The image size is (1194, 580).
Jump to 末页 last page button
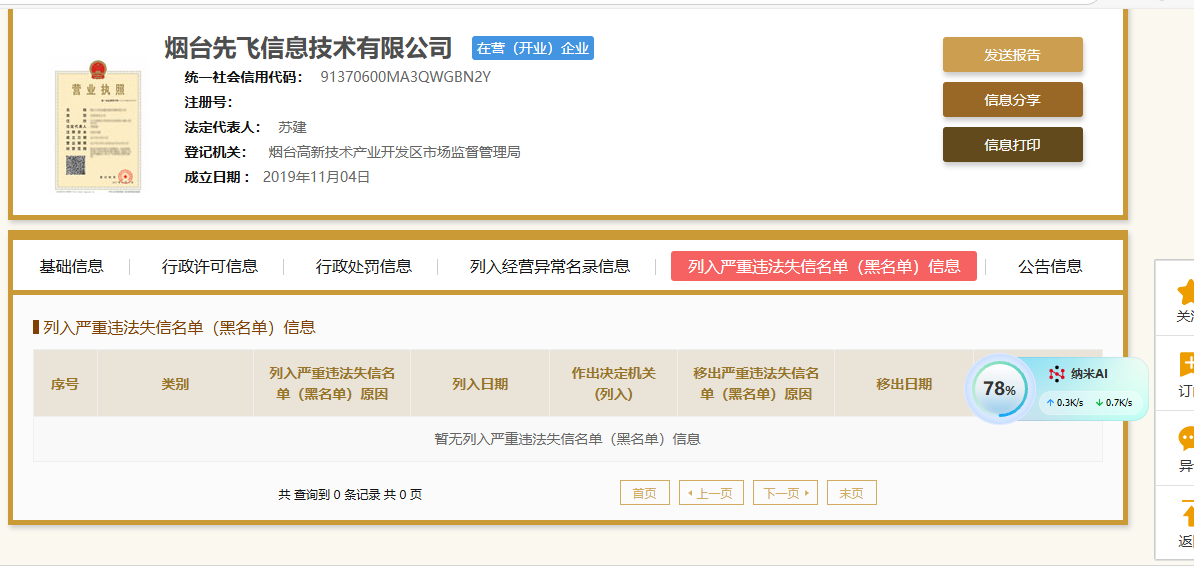(851, 493)
